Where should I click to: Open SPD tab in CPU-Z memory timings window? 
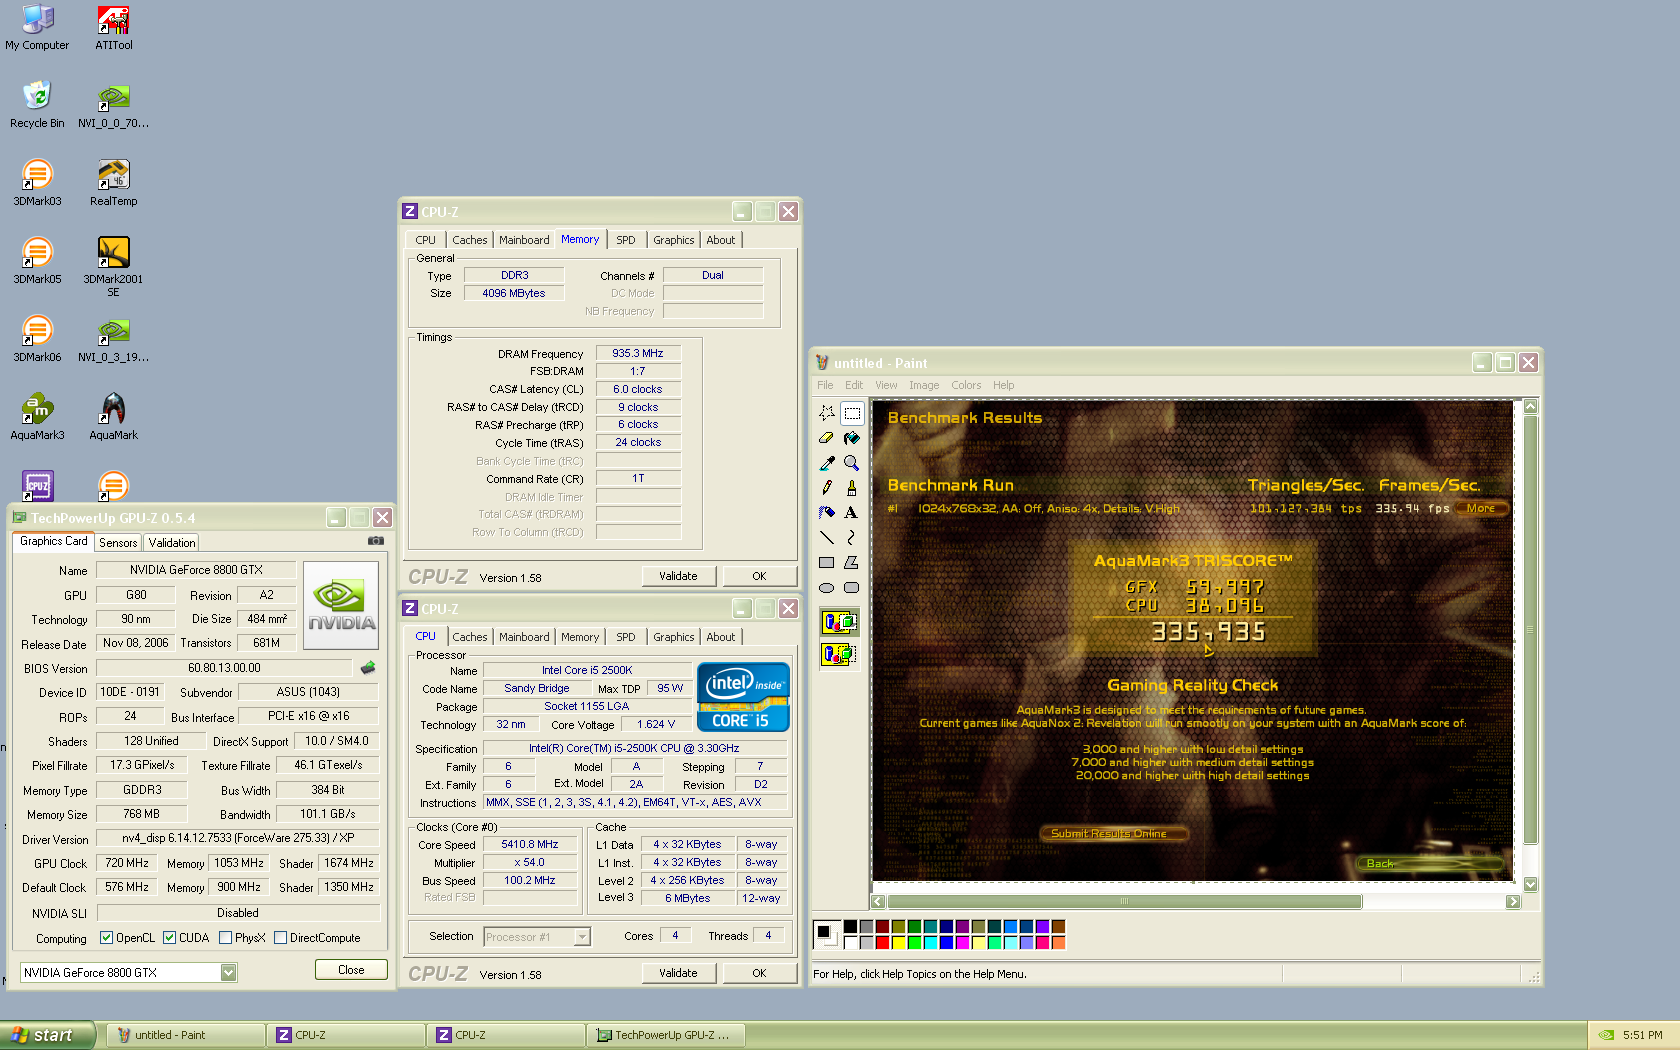pyautogui.click(x=626, y=240)
